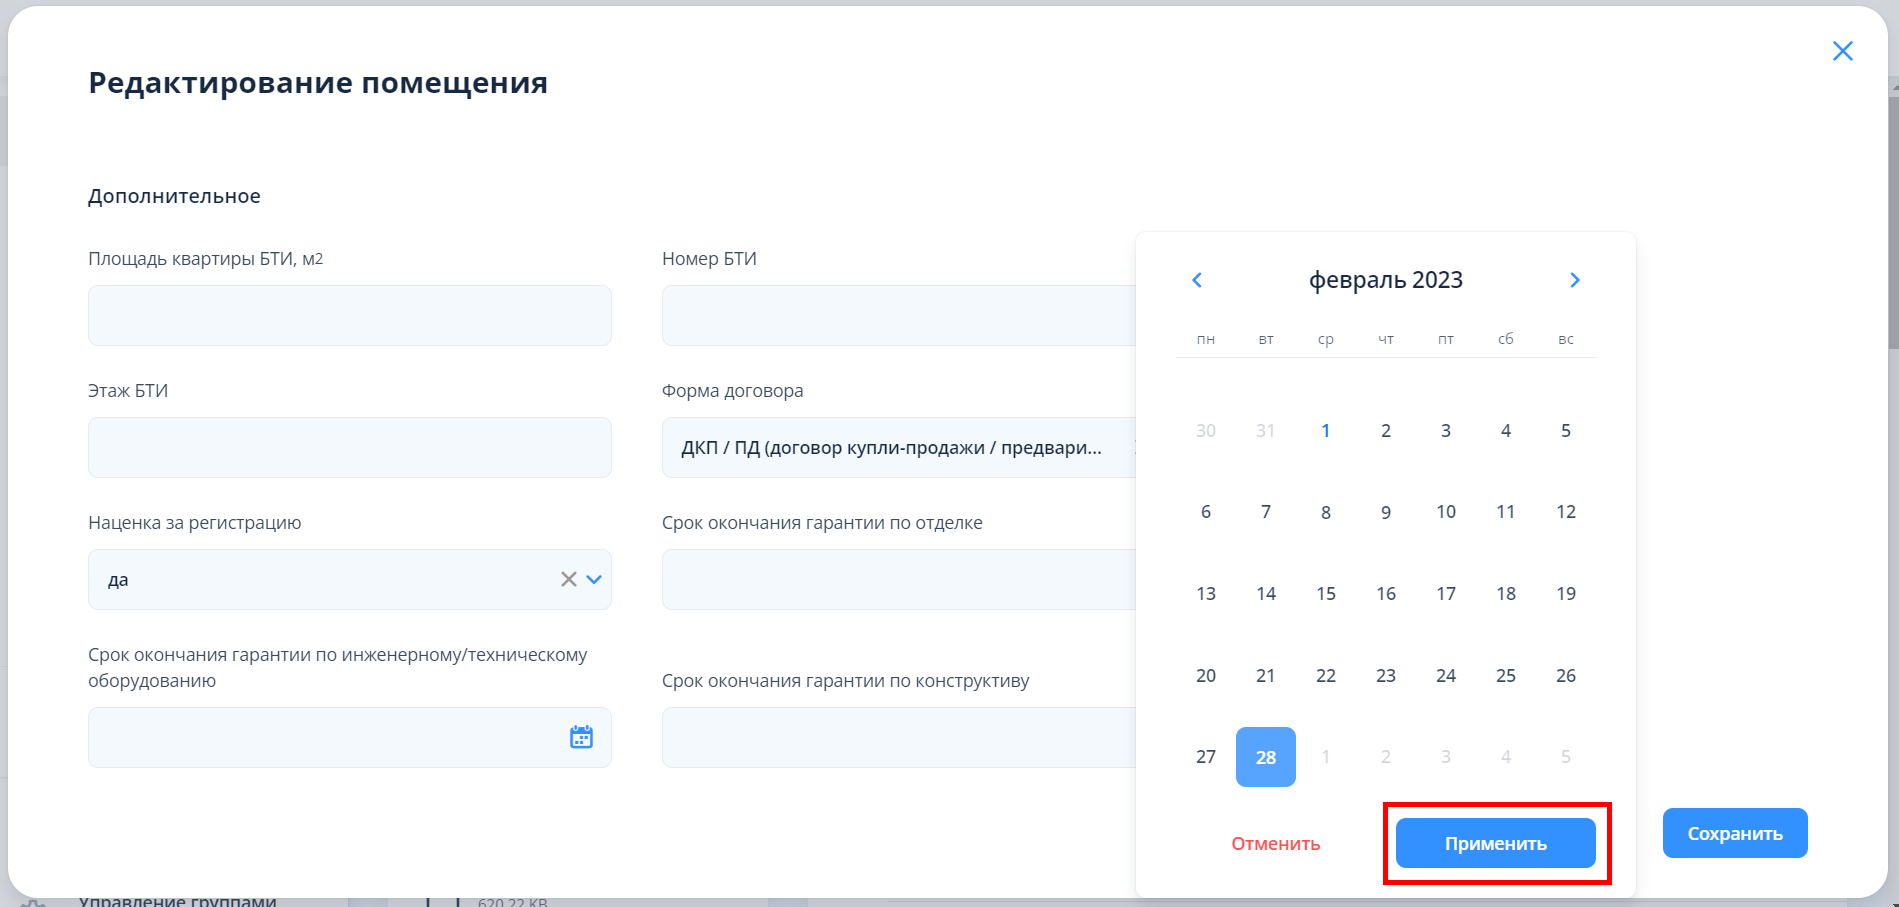This screenshot has width=1899, height=907.
Task: Pick January 31 greyed-out date
Action: point(1265,431)
